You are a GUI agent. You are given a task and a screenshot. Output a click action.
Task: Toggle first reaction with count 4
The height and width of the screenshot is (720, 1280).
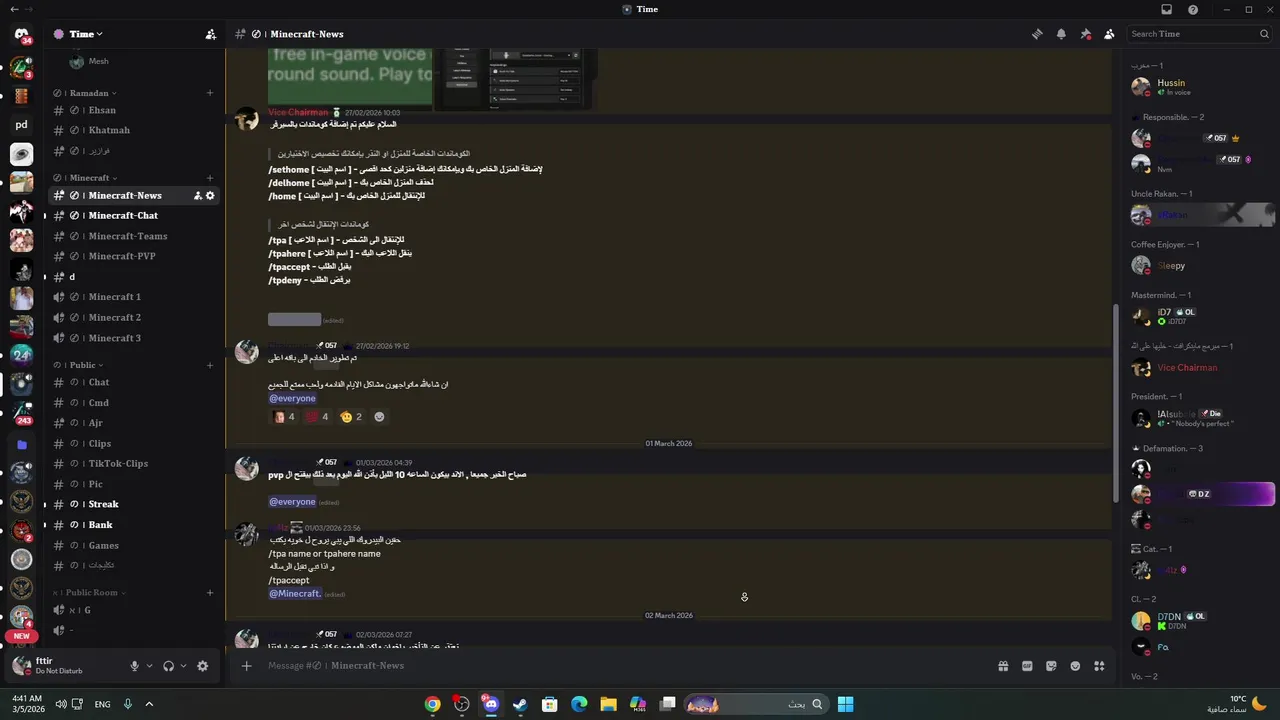[x=284, y=417]
